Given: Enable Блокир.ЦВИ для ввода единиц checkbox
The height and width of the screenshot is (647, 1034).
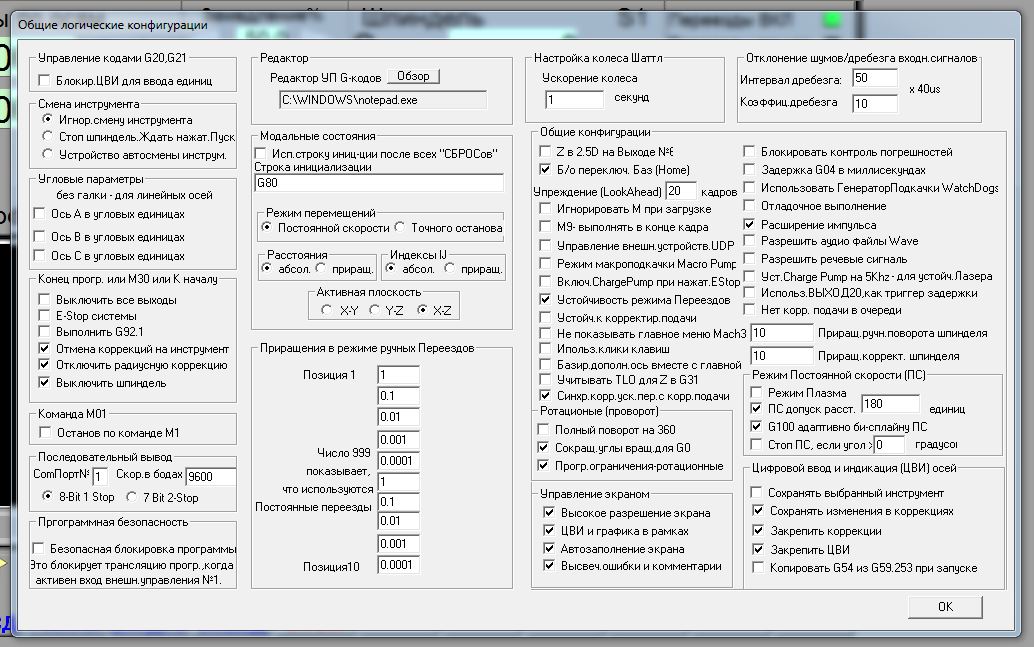Looking at the screenshot, I should tap(44, 80).
